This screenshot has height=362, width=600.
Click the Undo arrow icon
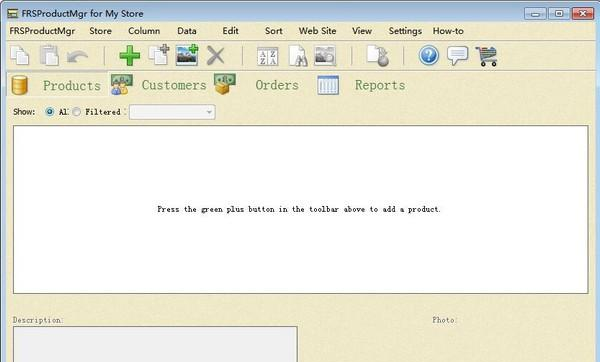[77, 57]
